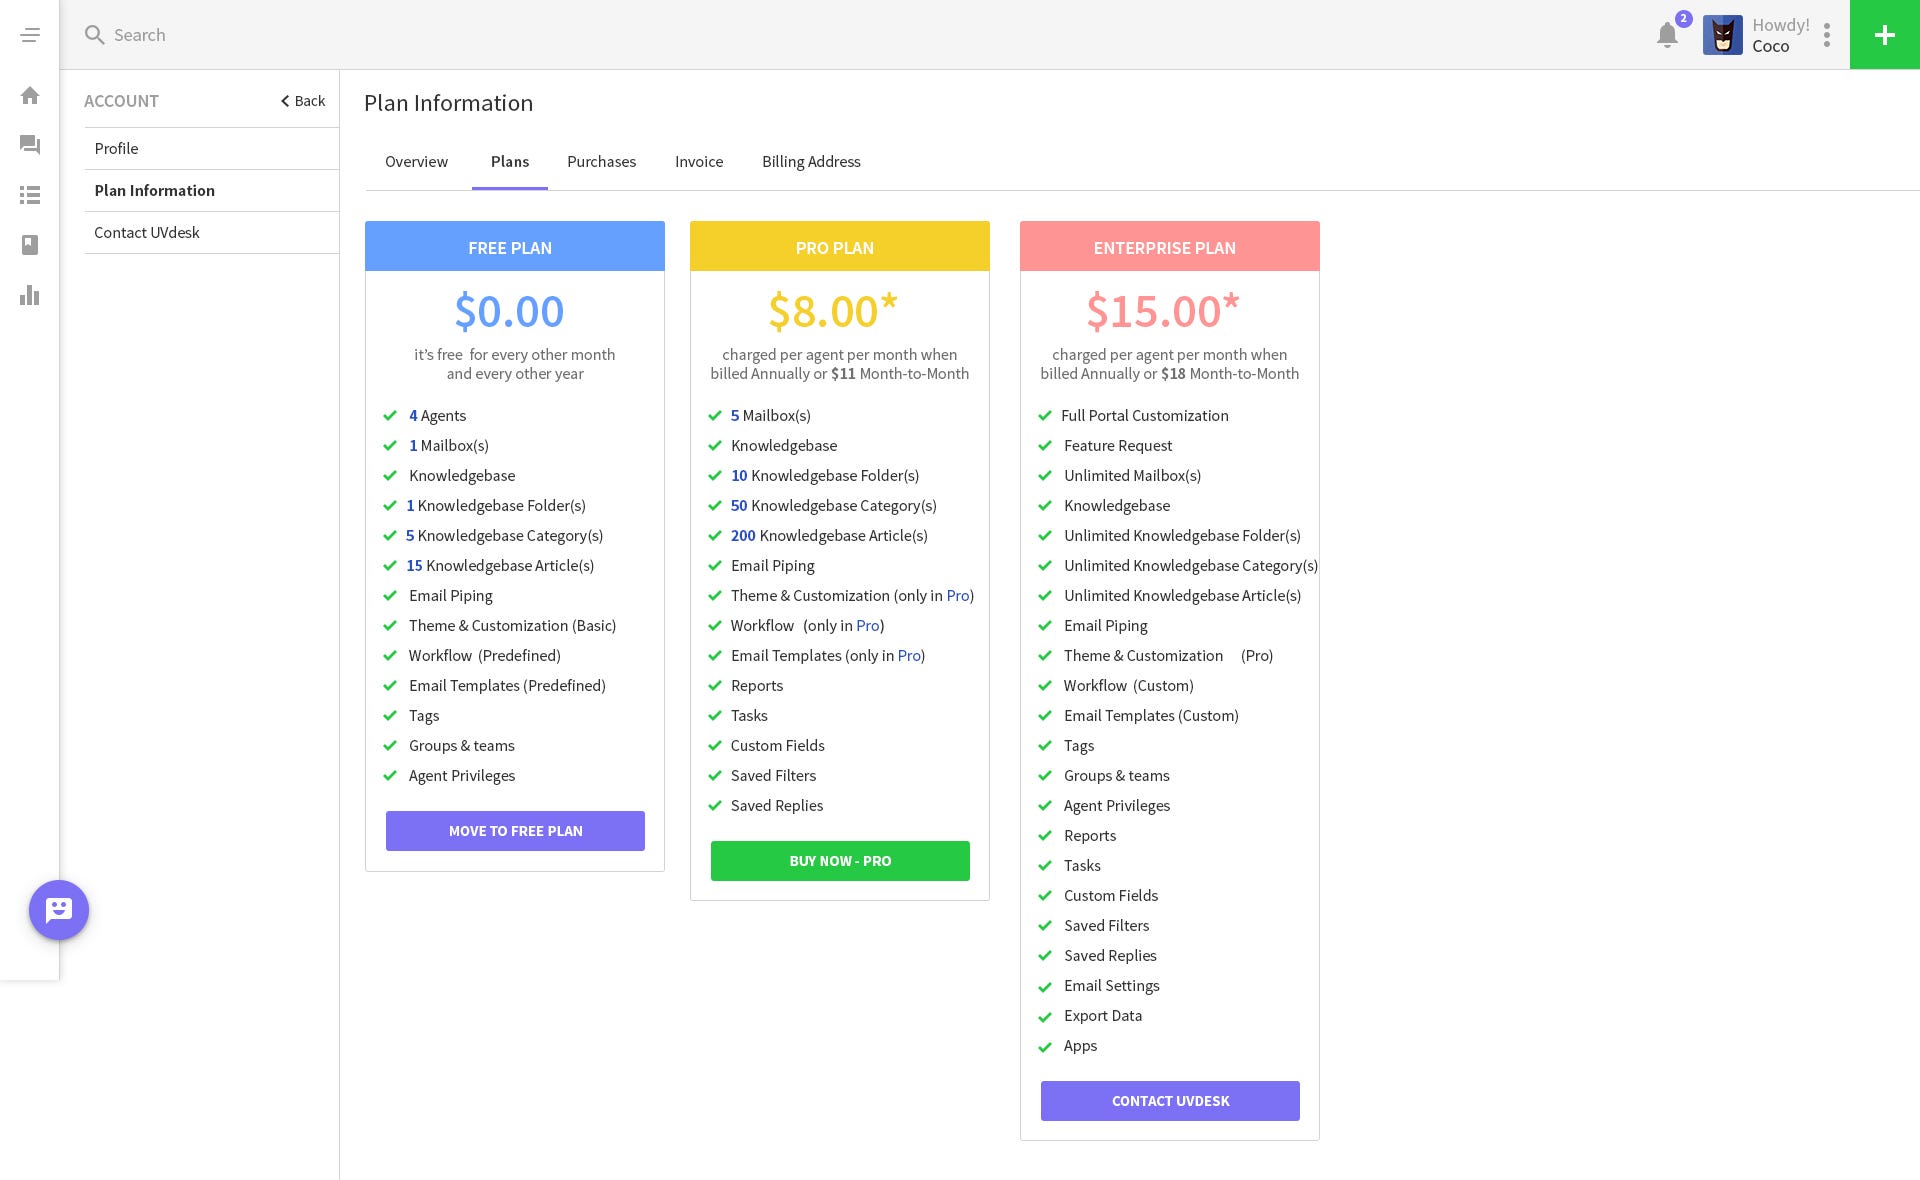Click the Coco user avatar
This screenshot has width=1920, height=1180.
[x=1722, y=35]
